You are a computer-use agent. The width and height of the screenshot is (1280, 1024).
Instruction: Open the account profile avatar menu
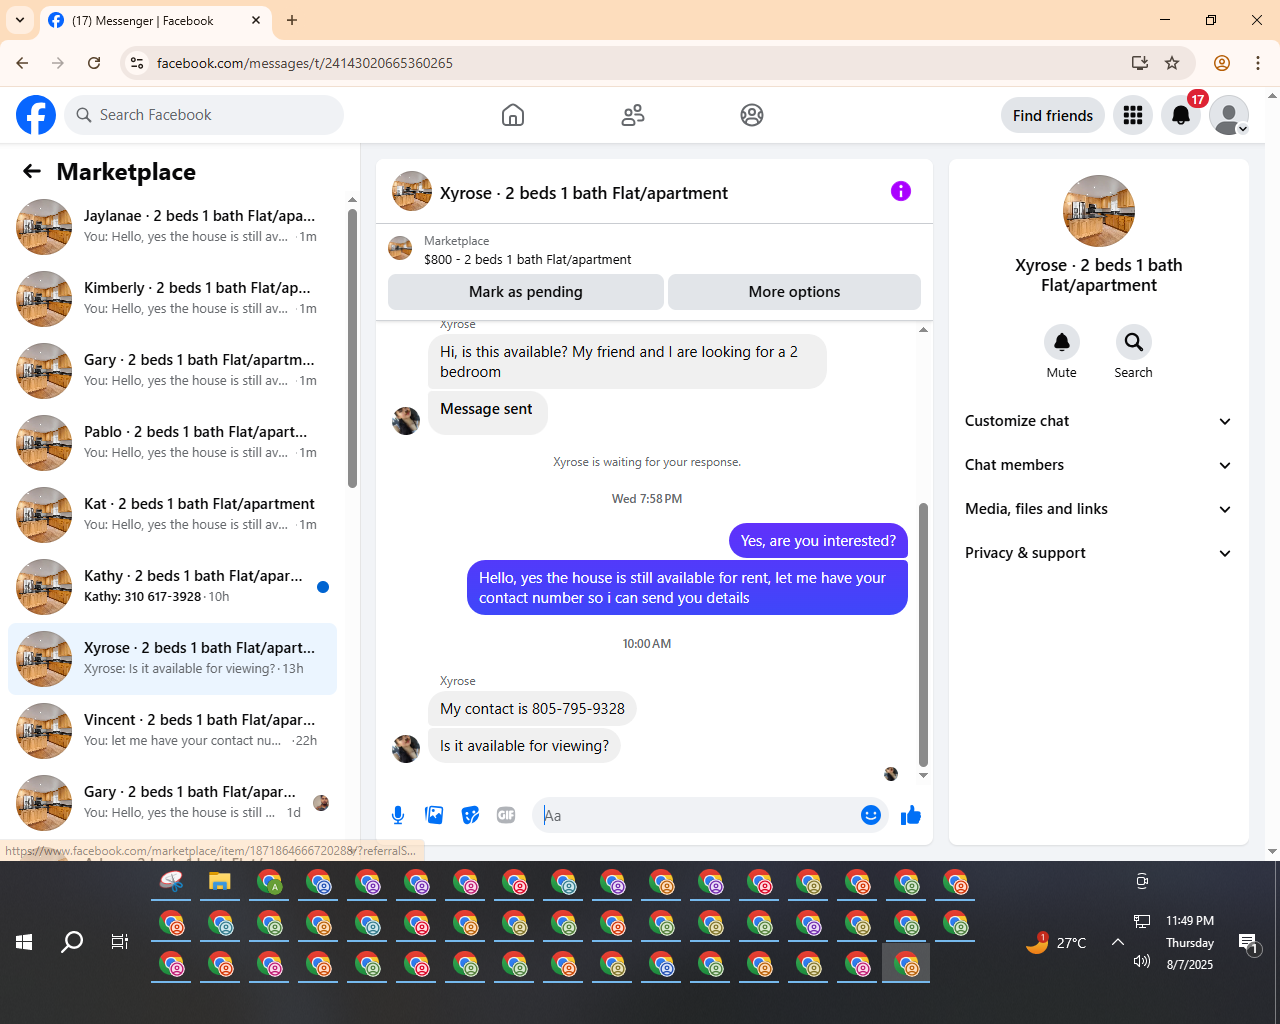(1229, 115)
